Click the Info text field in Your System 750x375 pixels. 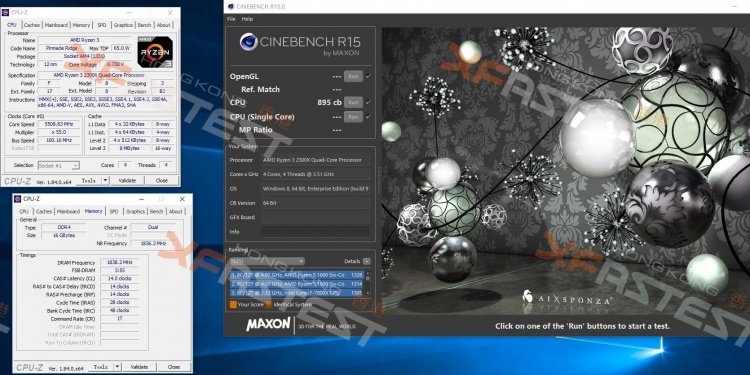(316, 232)
